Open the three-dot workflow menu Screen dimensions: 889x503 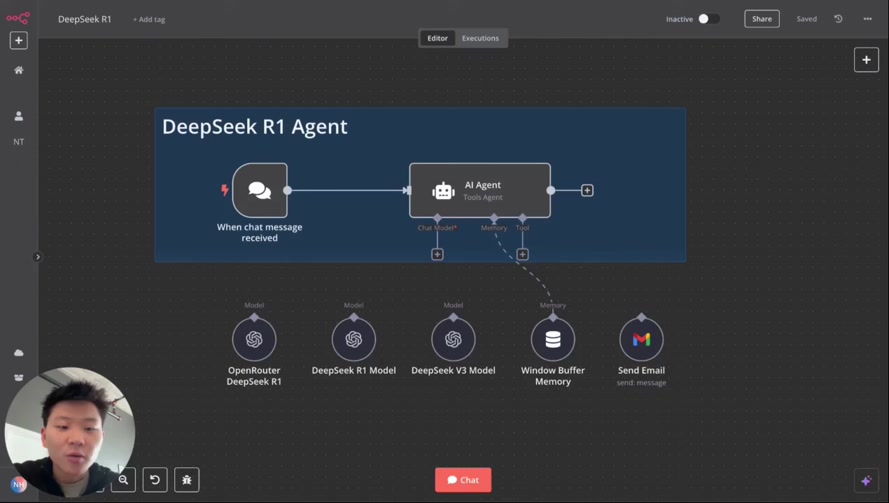pyautogui.click(x=867, y=19)
